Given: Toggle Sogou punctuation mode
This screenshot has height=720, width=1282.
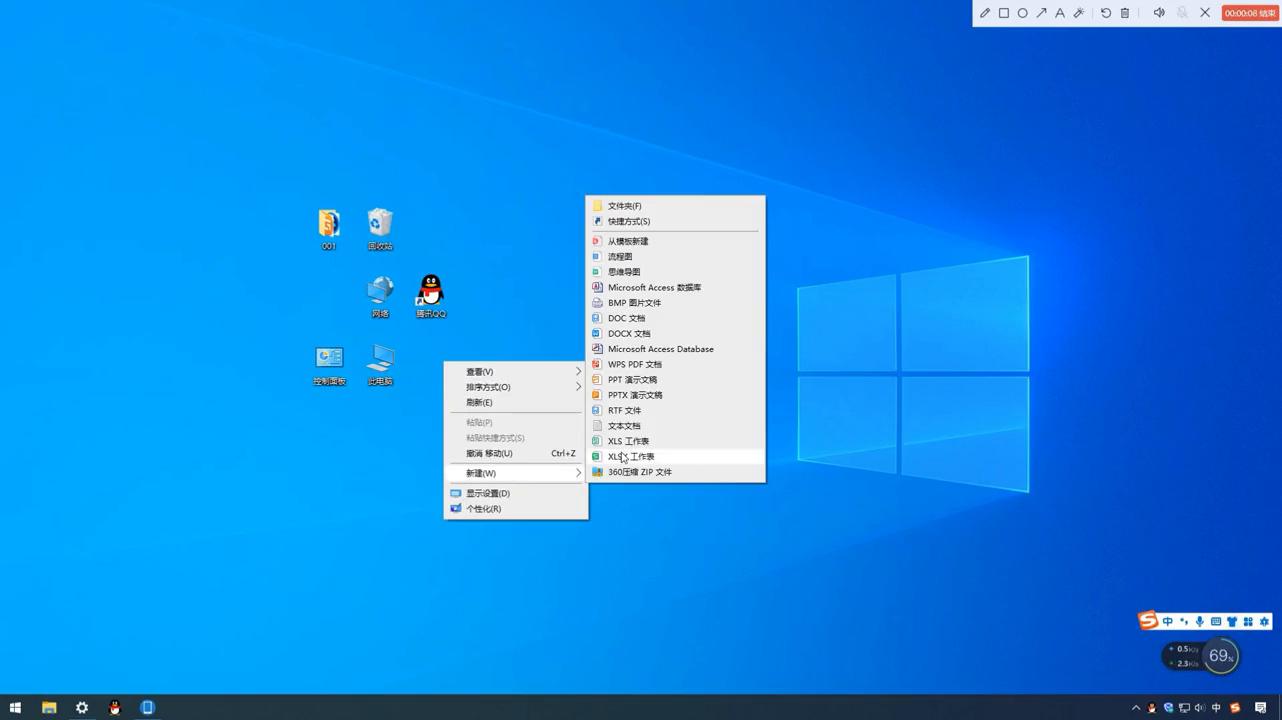Looking at the screenshot, I should pos(1184,621).
